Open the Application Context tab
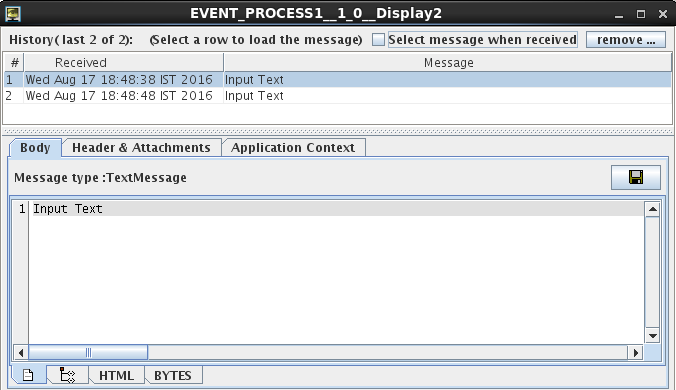The image size is (676, 390). [293, 148]
